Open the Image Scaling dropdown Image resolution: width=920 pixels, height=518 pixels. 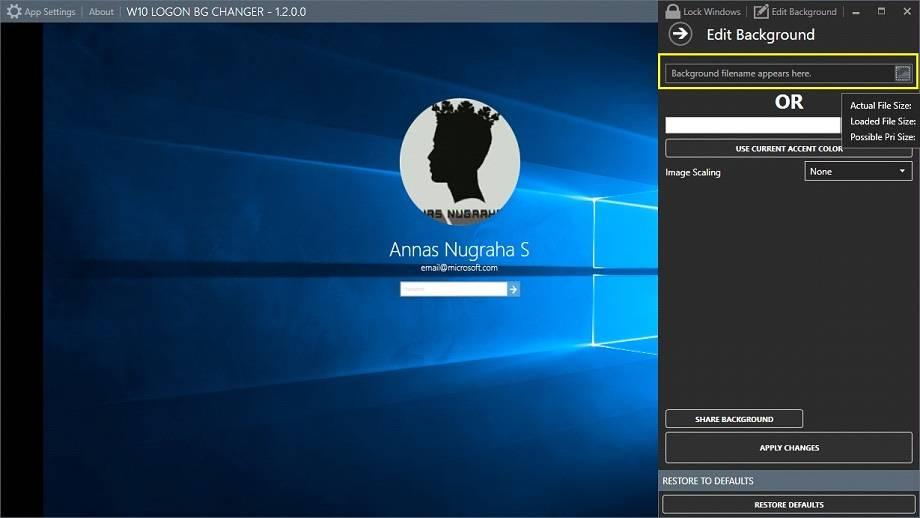click(x=858, y=171)
